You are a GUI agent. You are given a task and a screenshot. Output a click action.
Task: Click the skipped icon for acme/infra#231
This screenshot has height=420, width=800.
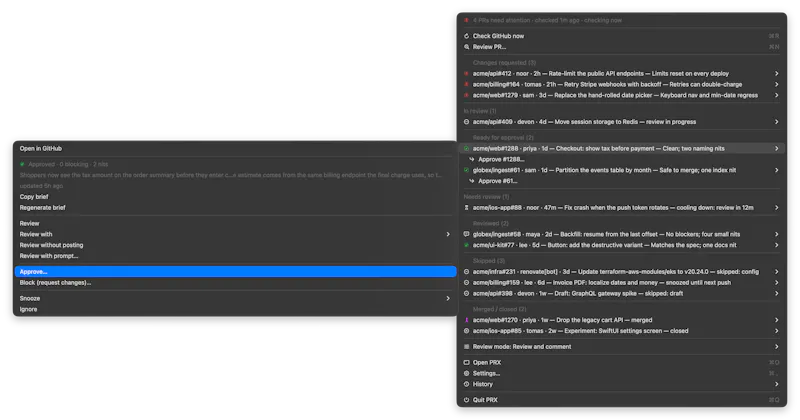[x=466, y=272]
